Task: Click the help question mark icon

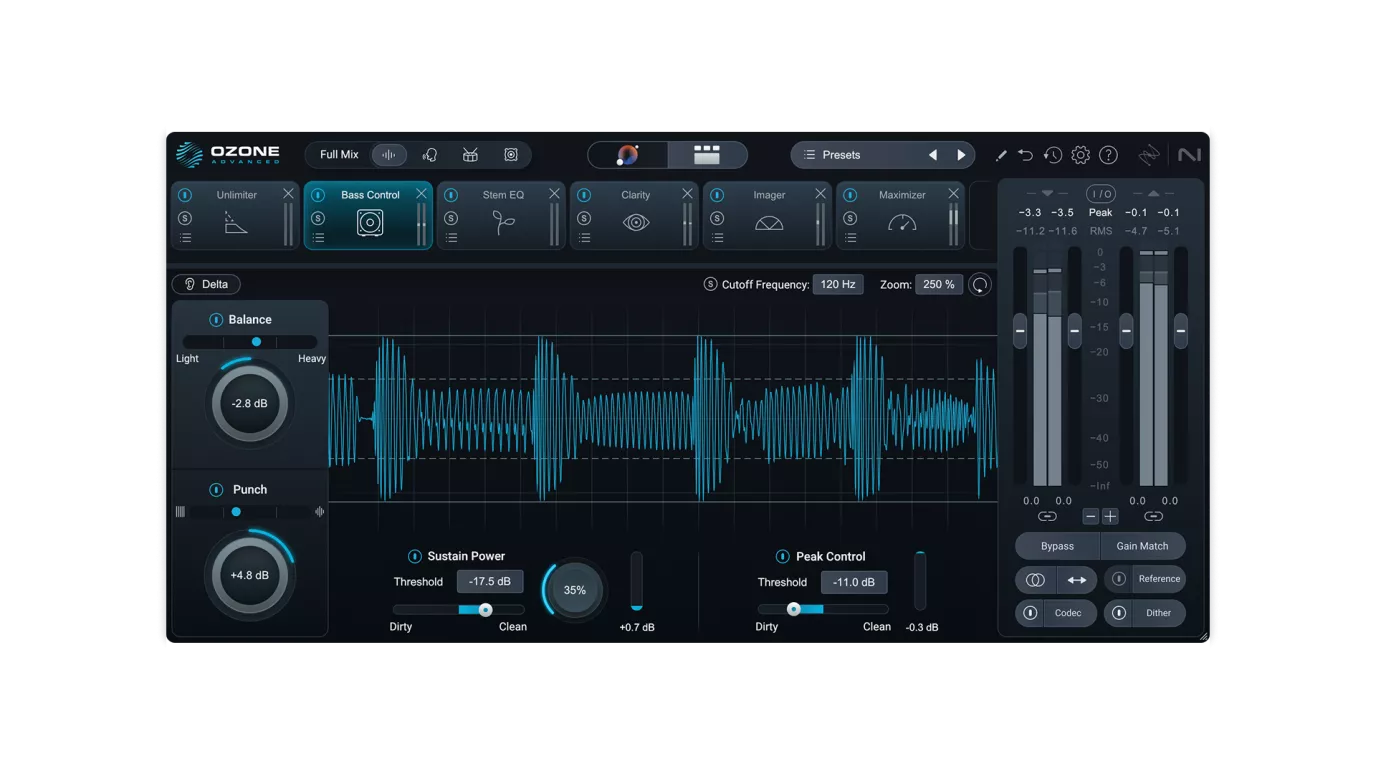Action: [1108, 155]
